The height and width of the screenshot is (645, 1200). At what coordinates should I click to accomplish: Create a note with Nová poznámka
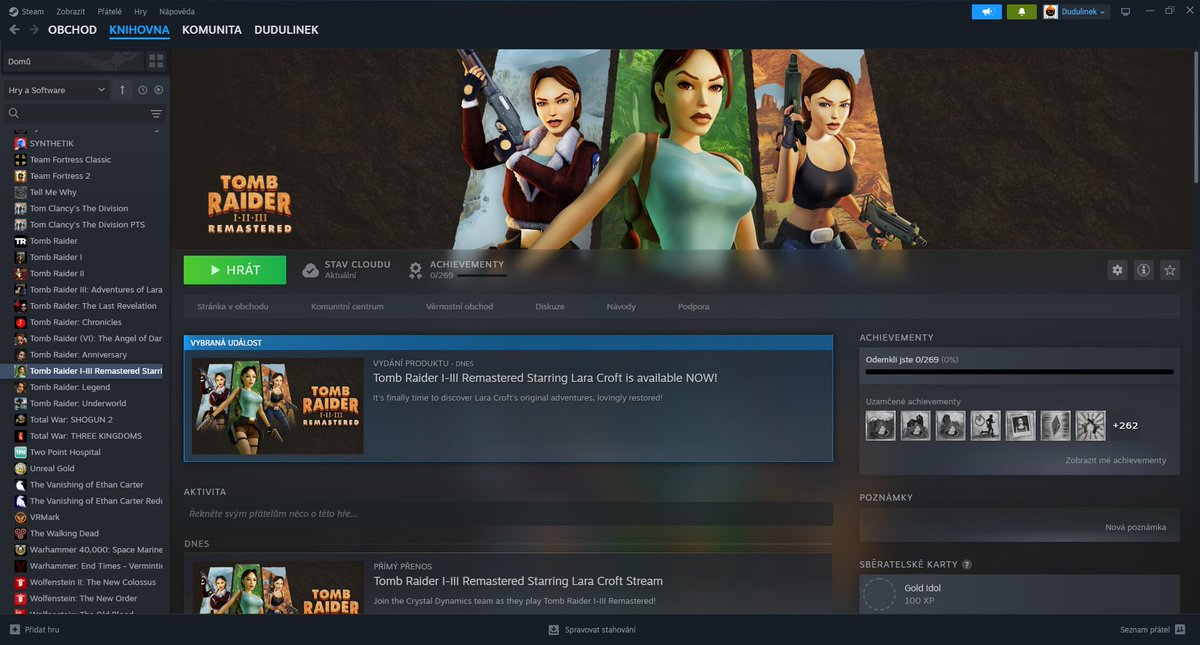click(1135, 526)
